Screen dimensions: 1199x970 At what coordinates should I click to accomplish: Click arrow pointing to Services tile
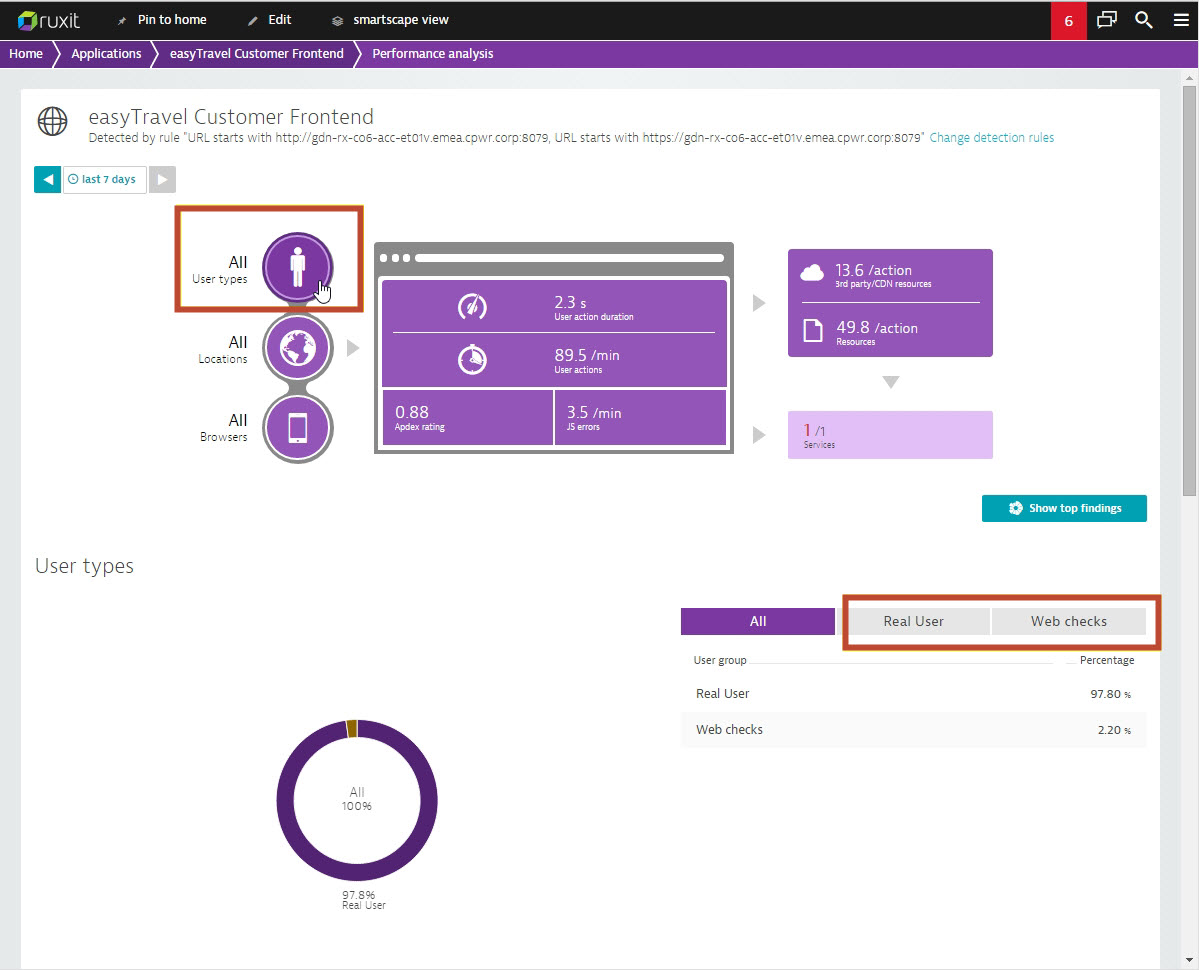point(759,435)
